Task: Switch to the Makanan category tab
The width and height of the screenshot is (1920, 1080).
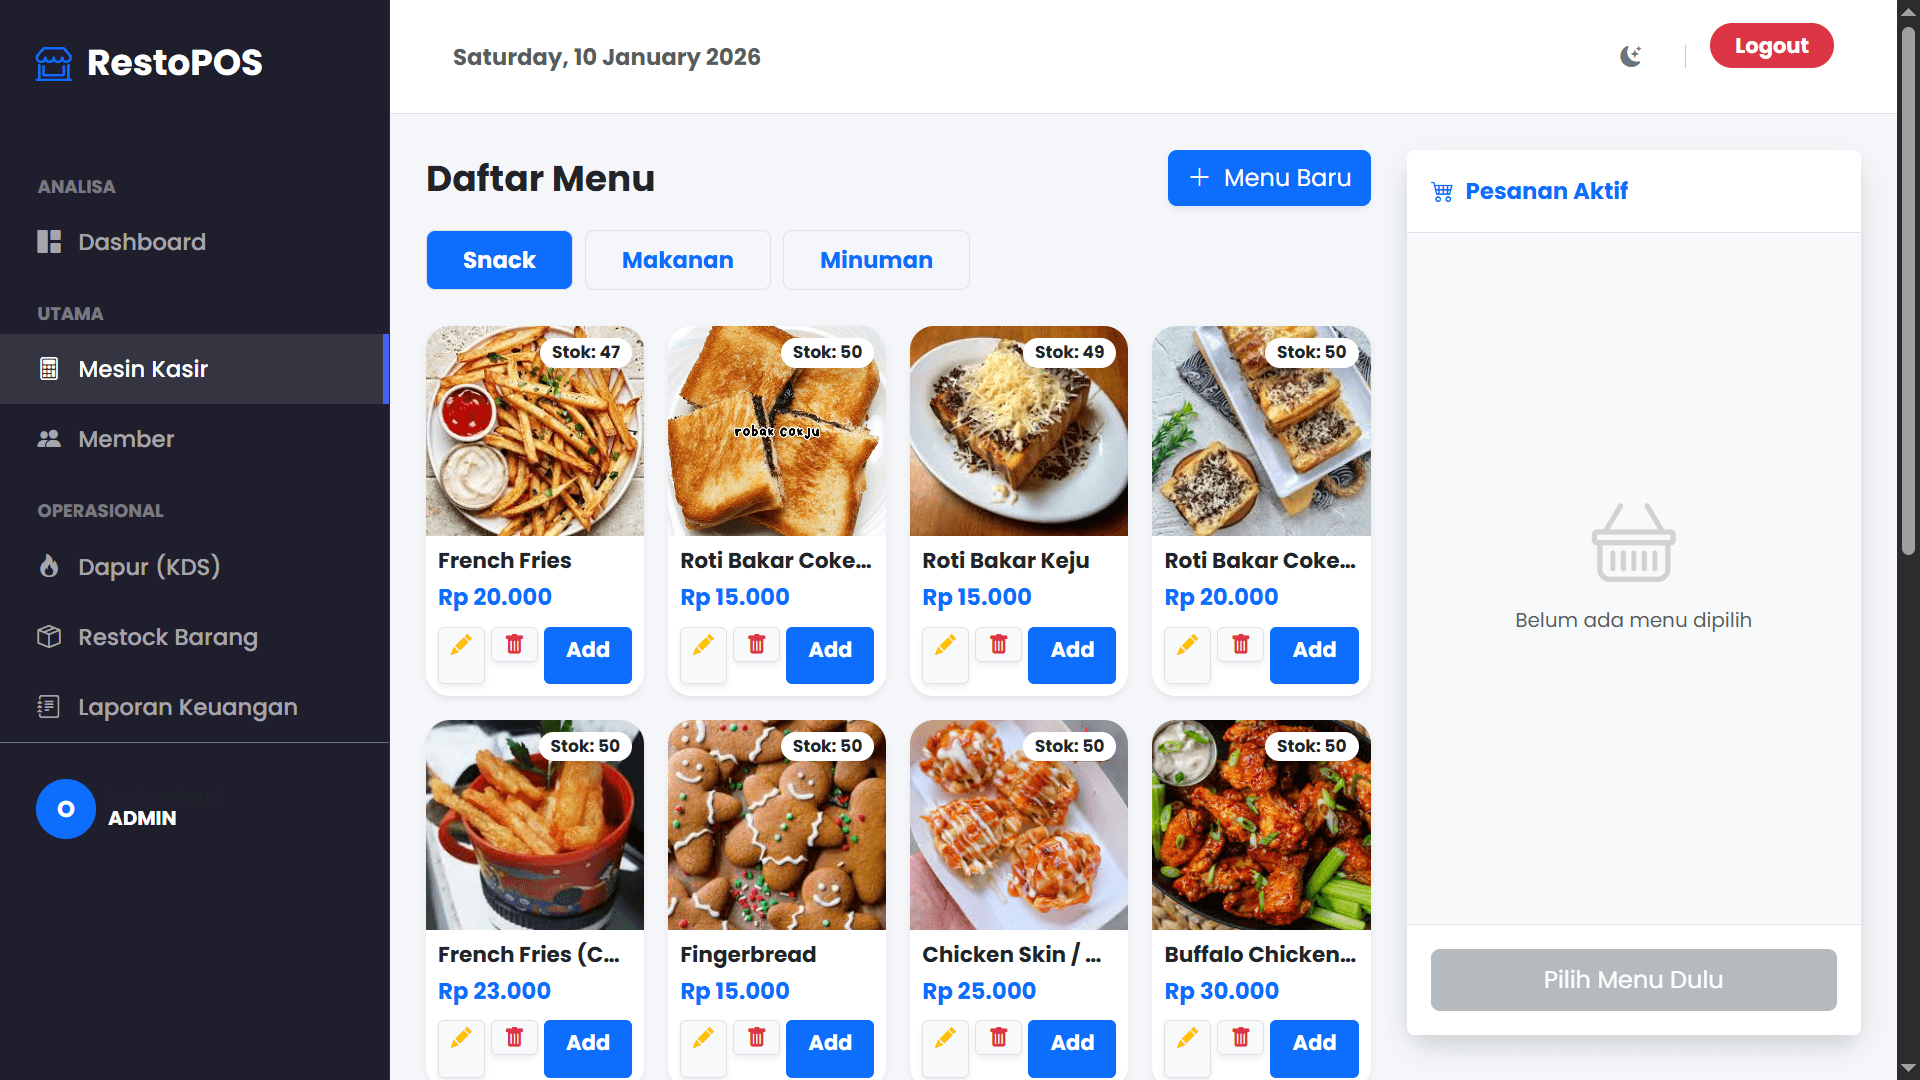Action: click(x=677, y=260)
